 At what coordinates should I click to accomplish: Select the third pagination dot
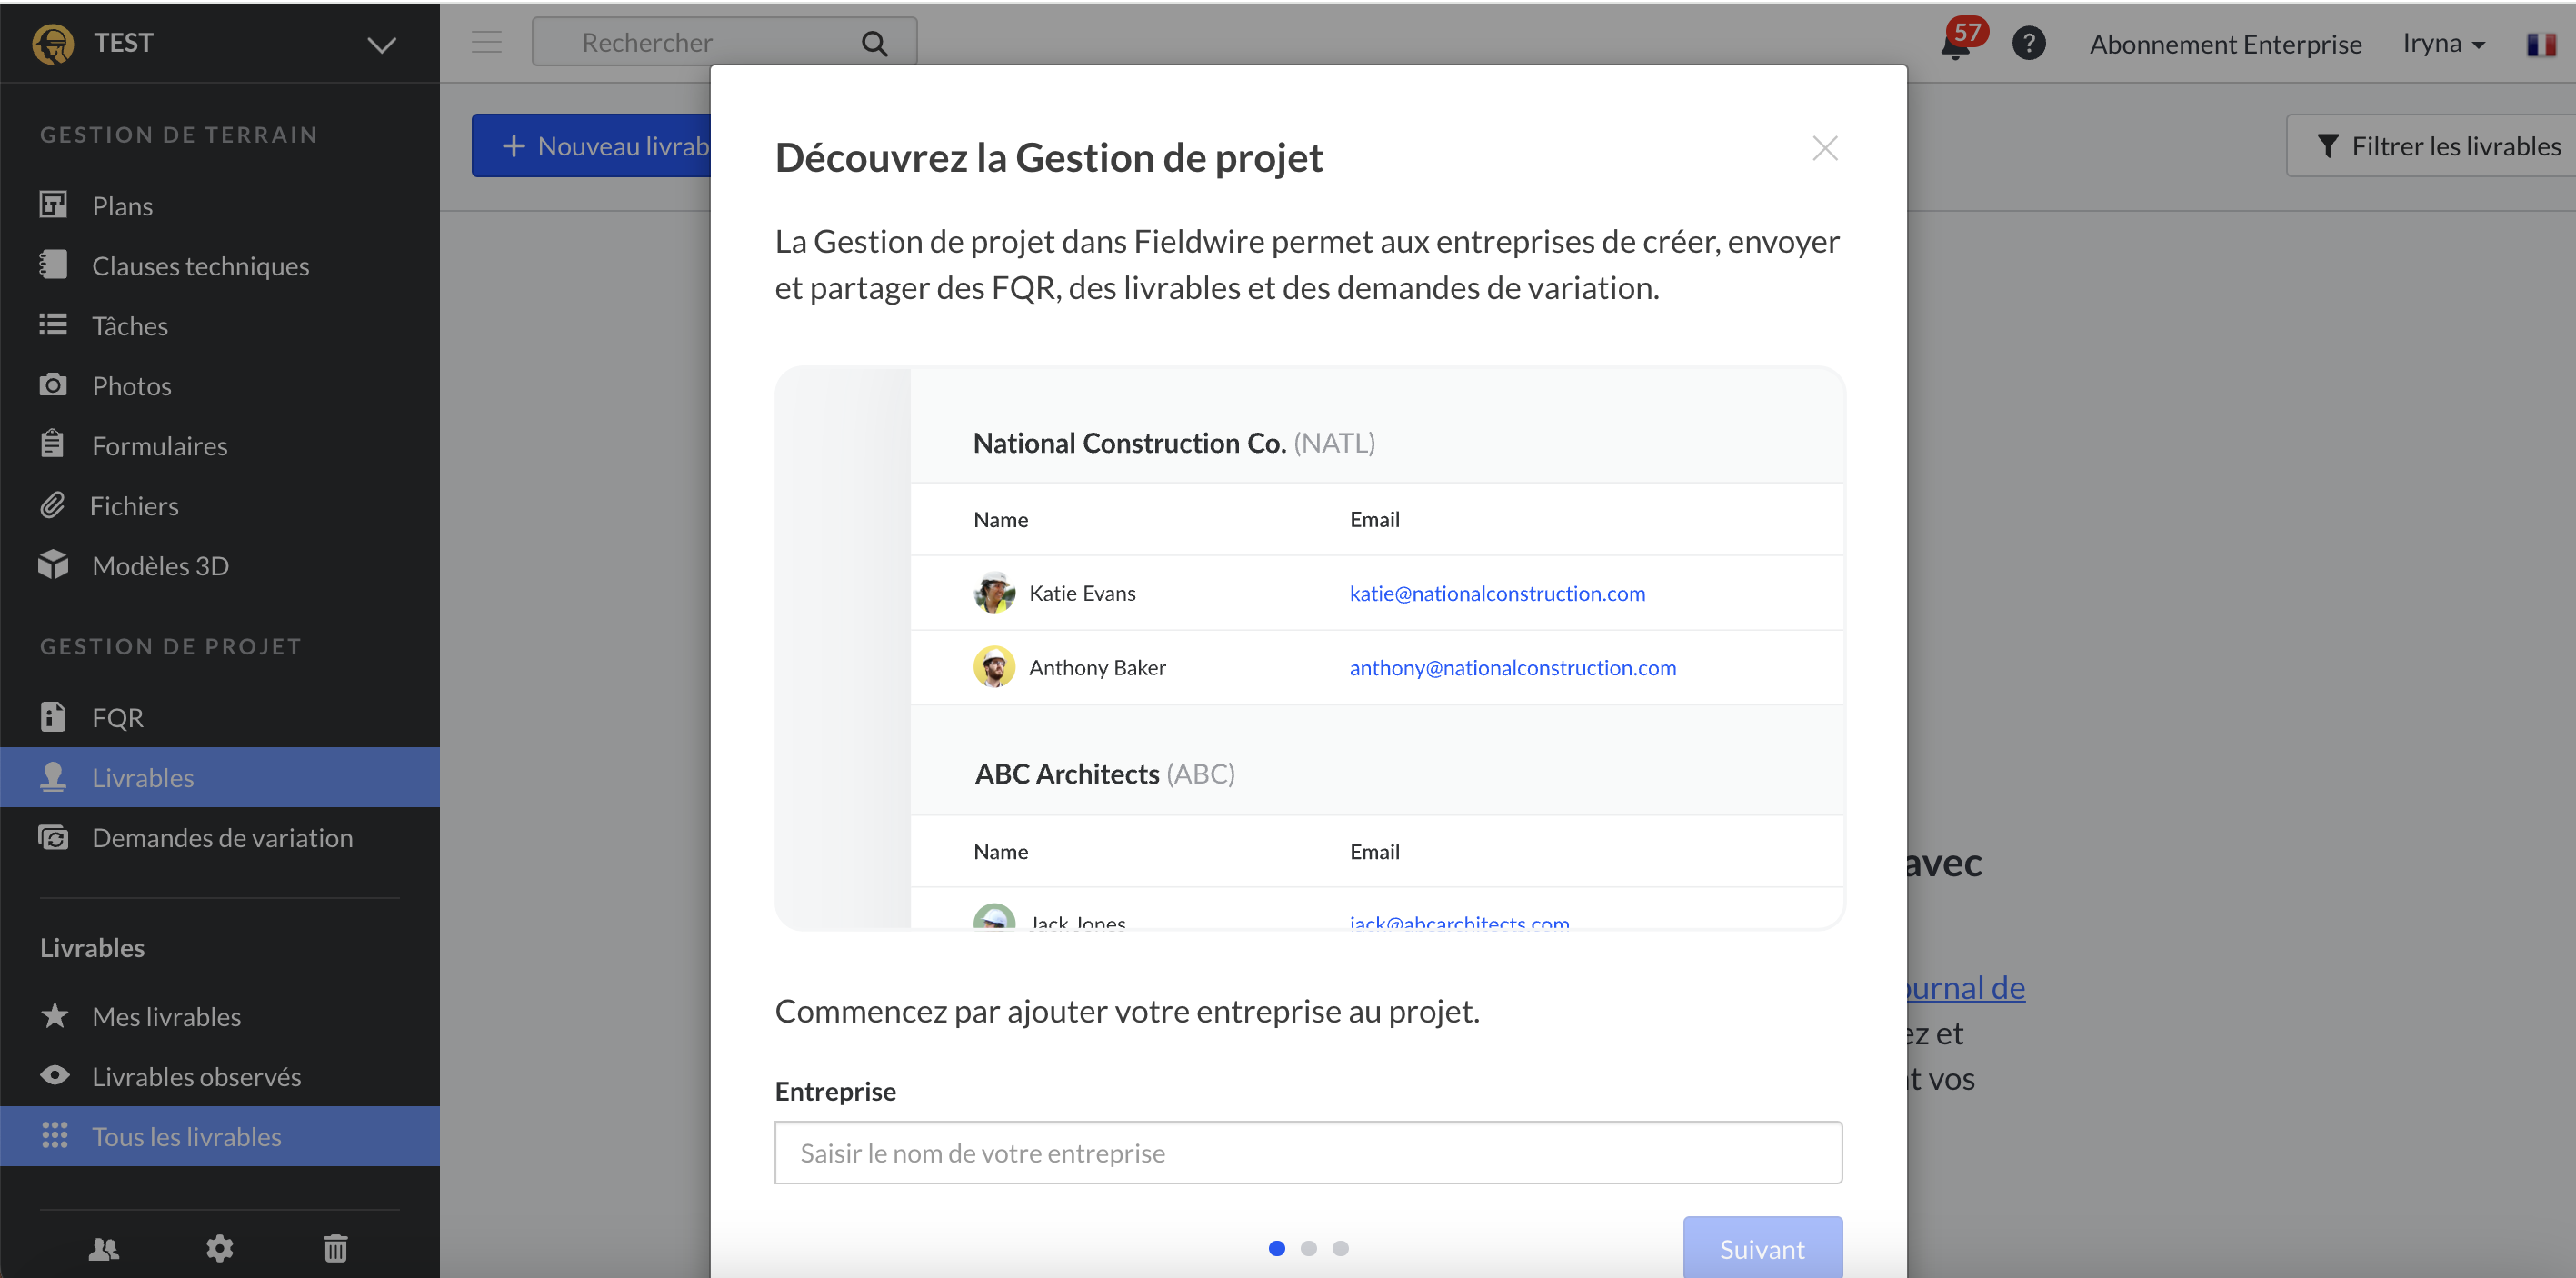pyautogui.click(x=1341, y=1248)
